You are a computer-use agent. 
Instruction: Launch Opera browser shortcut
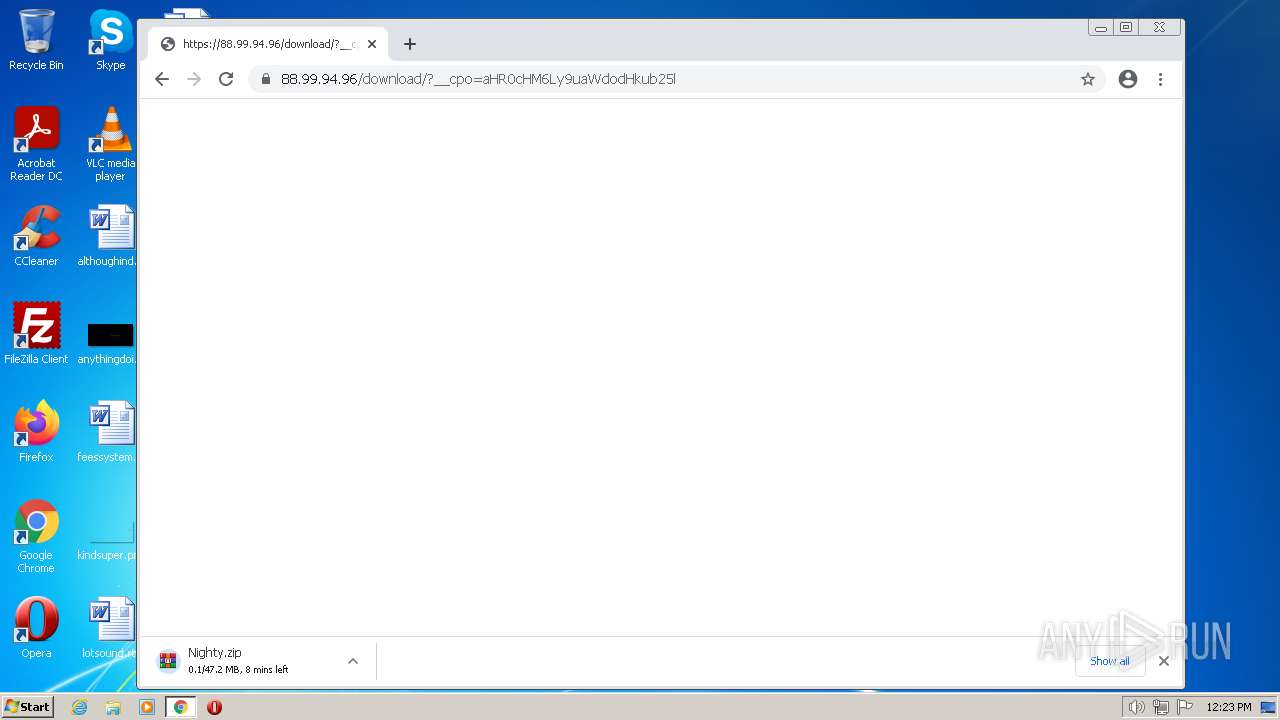pyautogui.click(x=36, y=628)
